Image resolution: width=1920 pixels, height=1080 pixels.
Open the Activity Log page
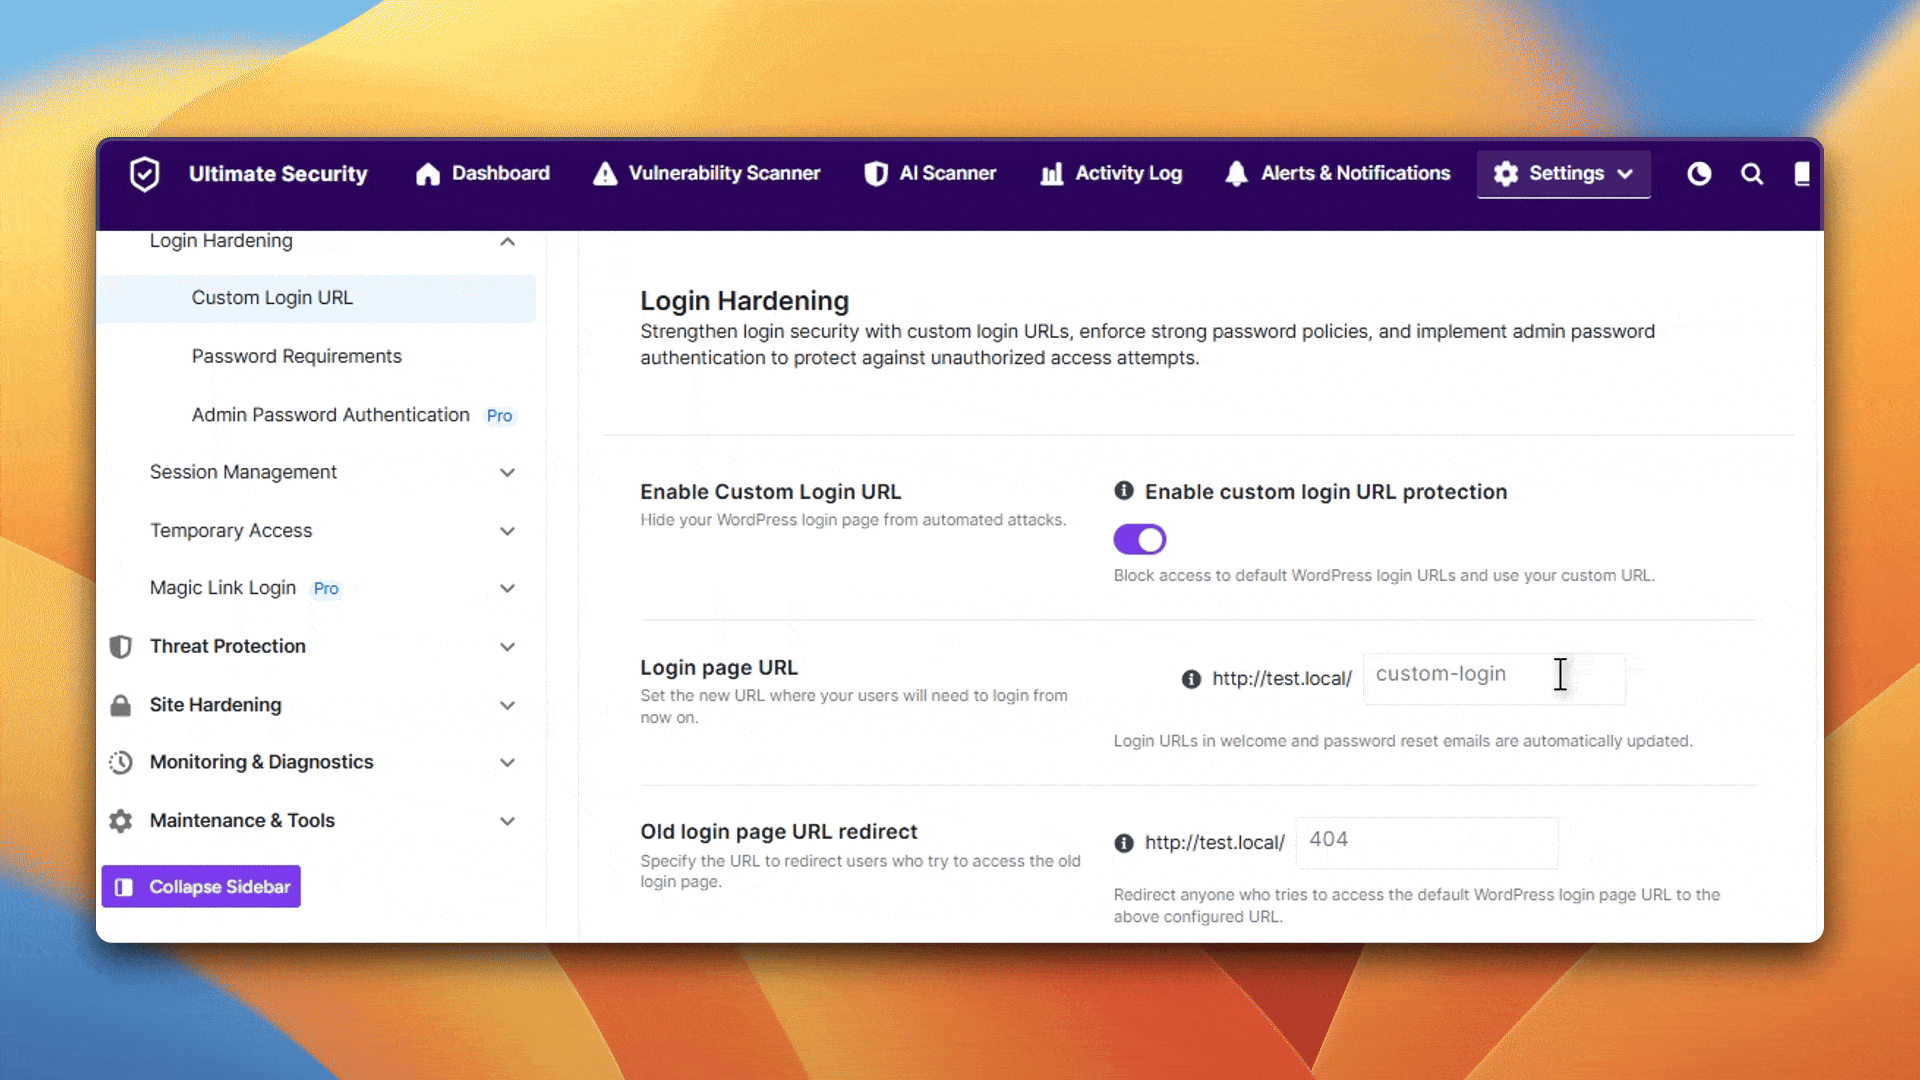1111,174
